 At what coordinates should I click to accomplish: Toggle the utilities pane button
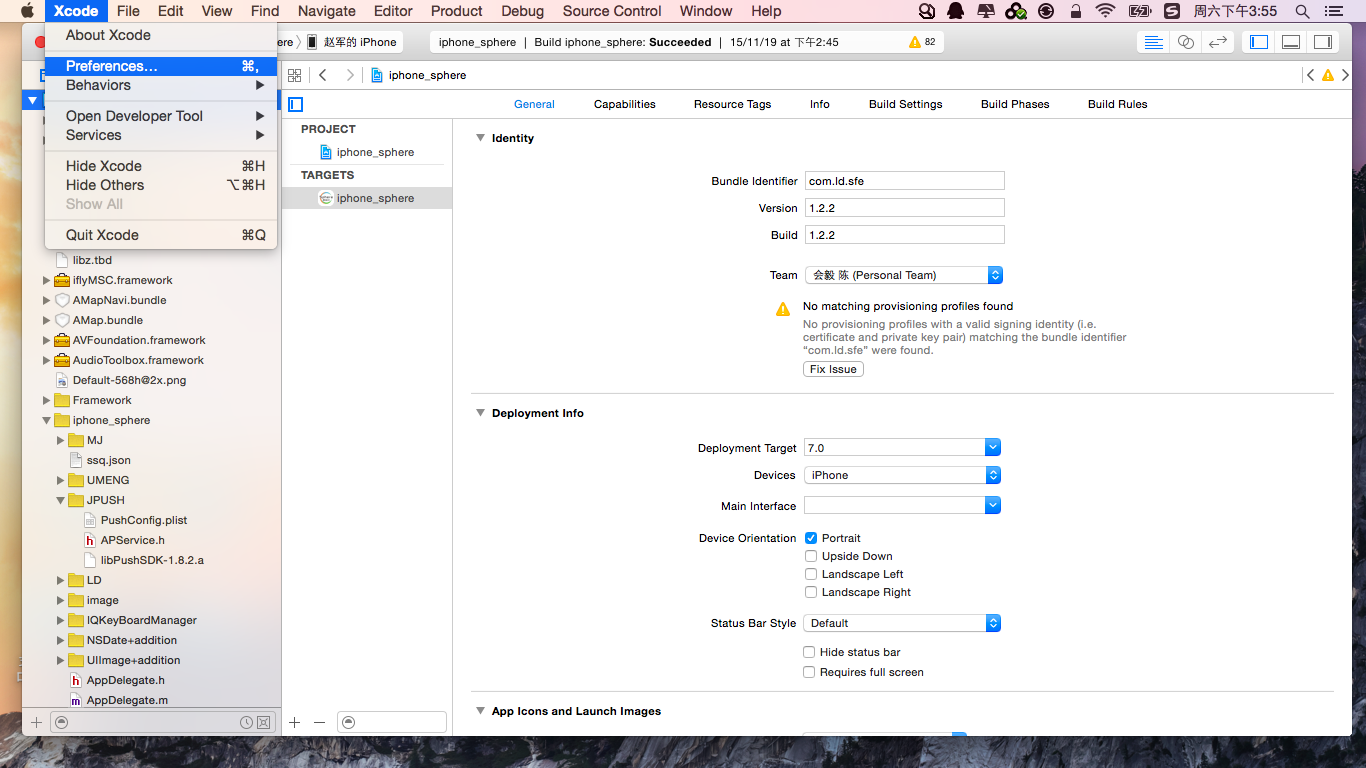(x=1322, y=42)
